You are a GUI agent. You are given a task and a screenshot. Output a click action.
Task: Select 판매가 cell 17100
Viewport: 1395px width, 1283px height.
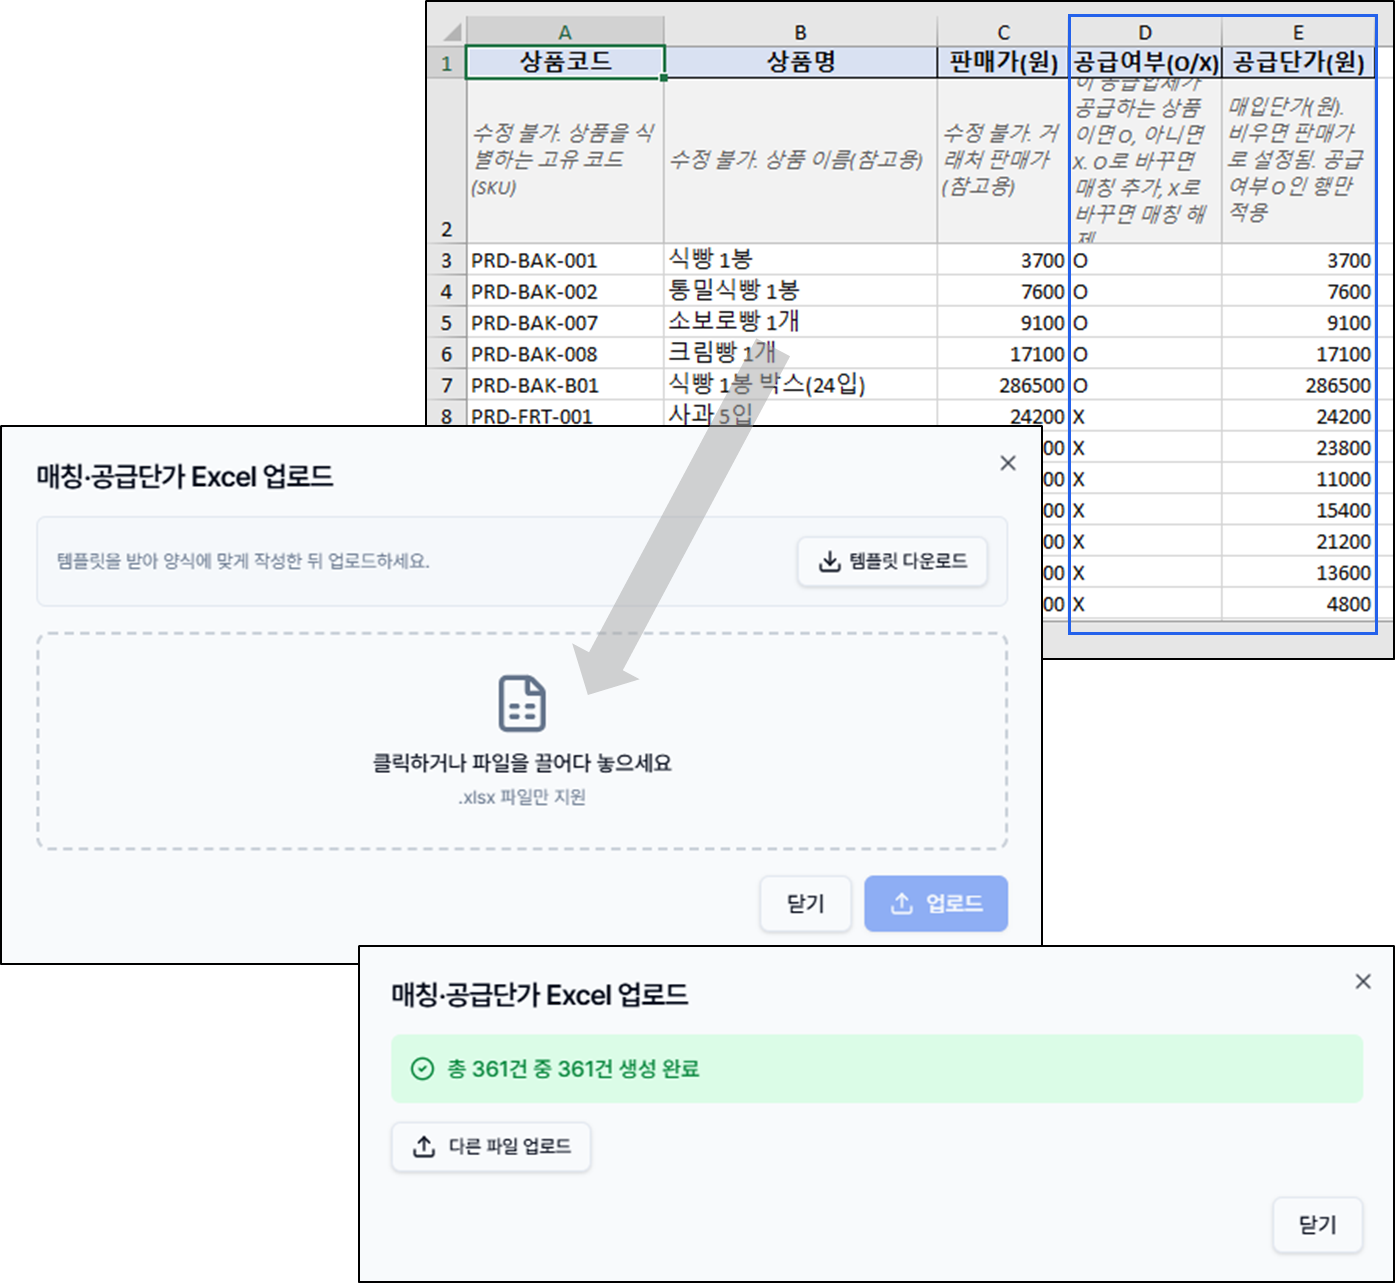1003,353
